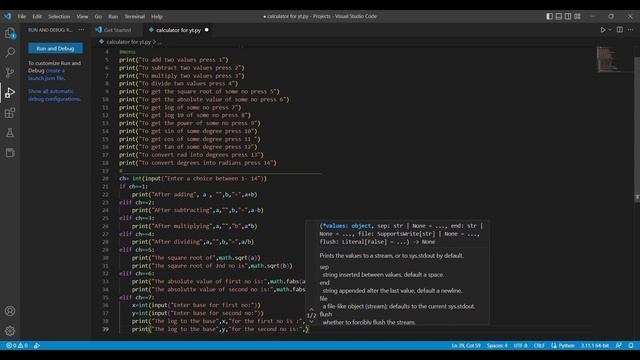Click the "After adding" print statement line
Screen dimensions: 640x360
click(194, 194)
